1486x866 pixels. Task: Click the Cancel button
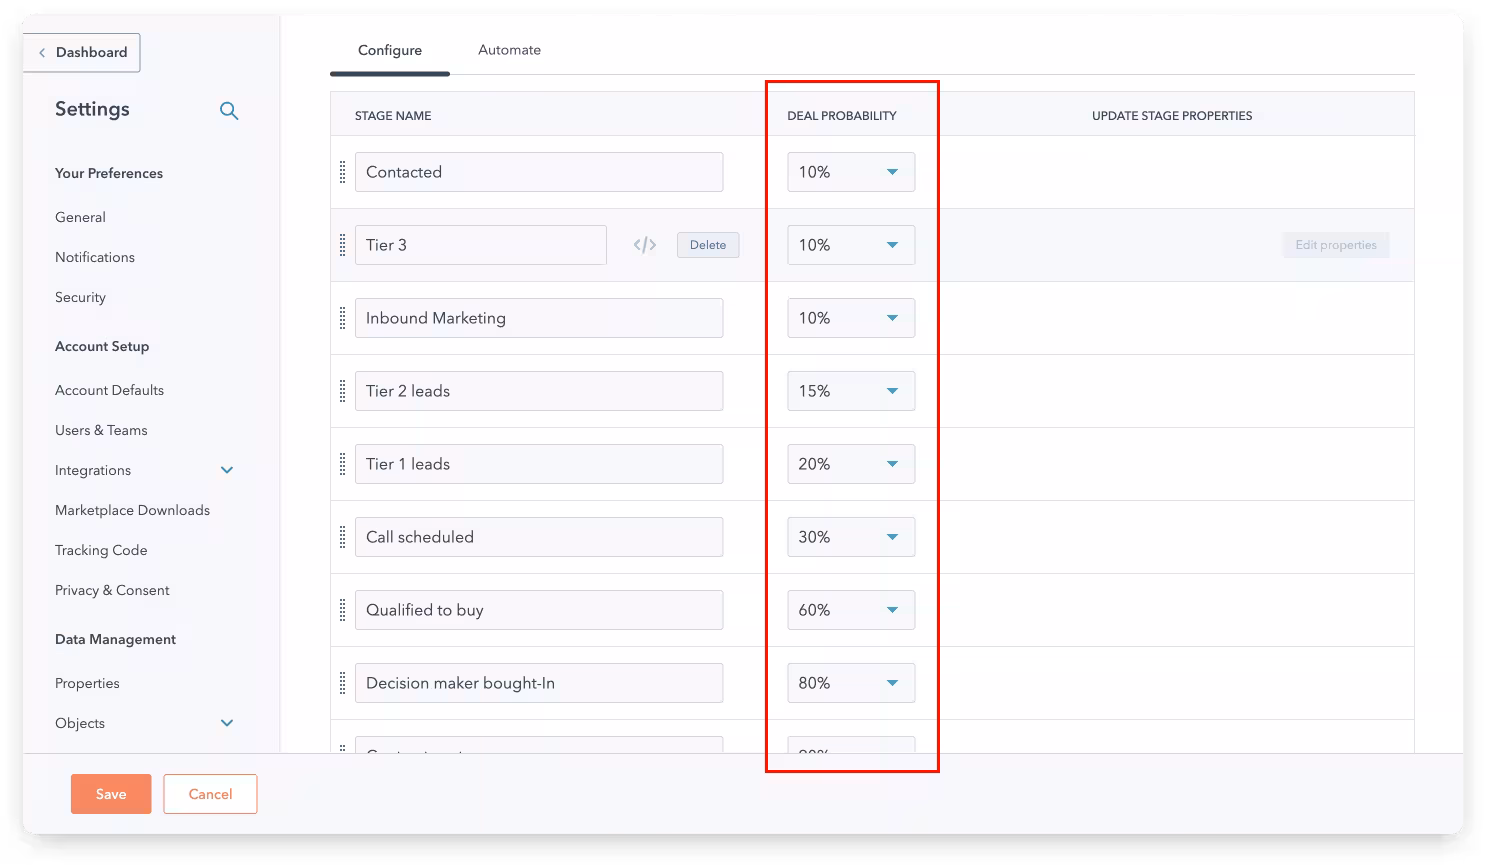(x=210, y=794)
